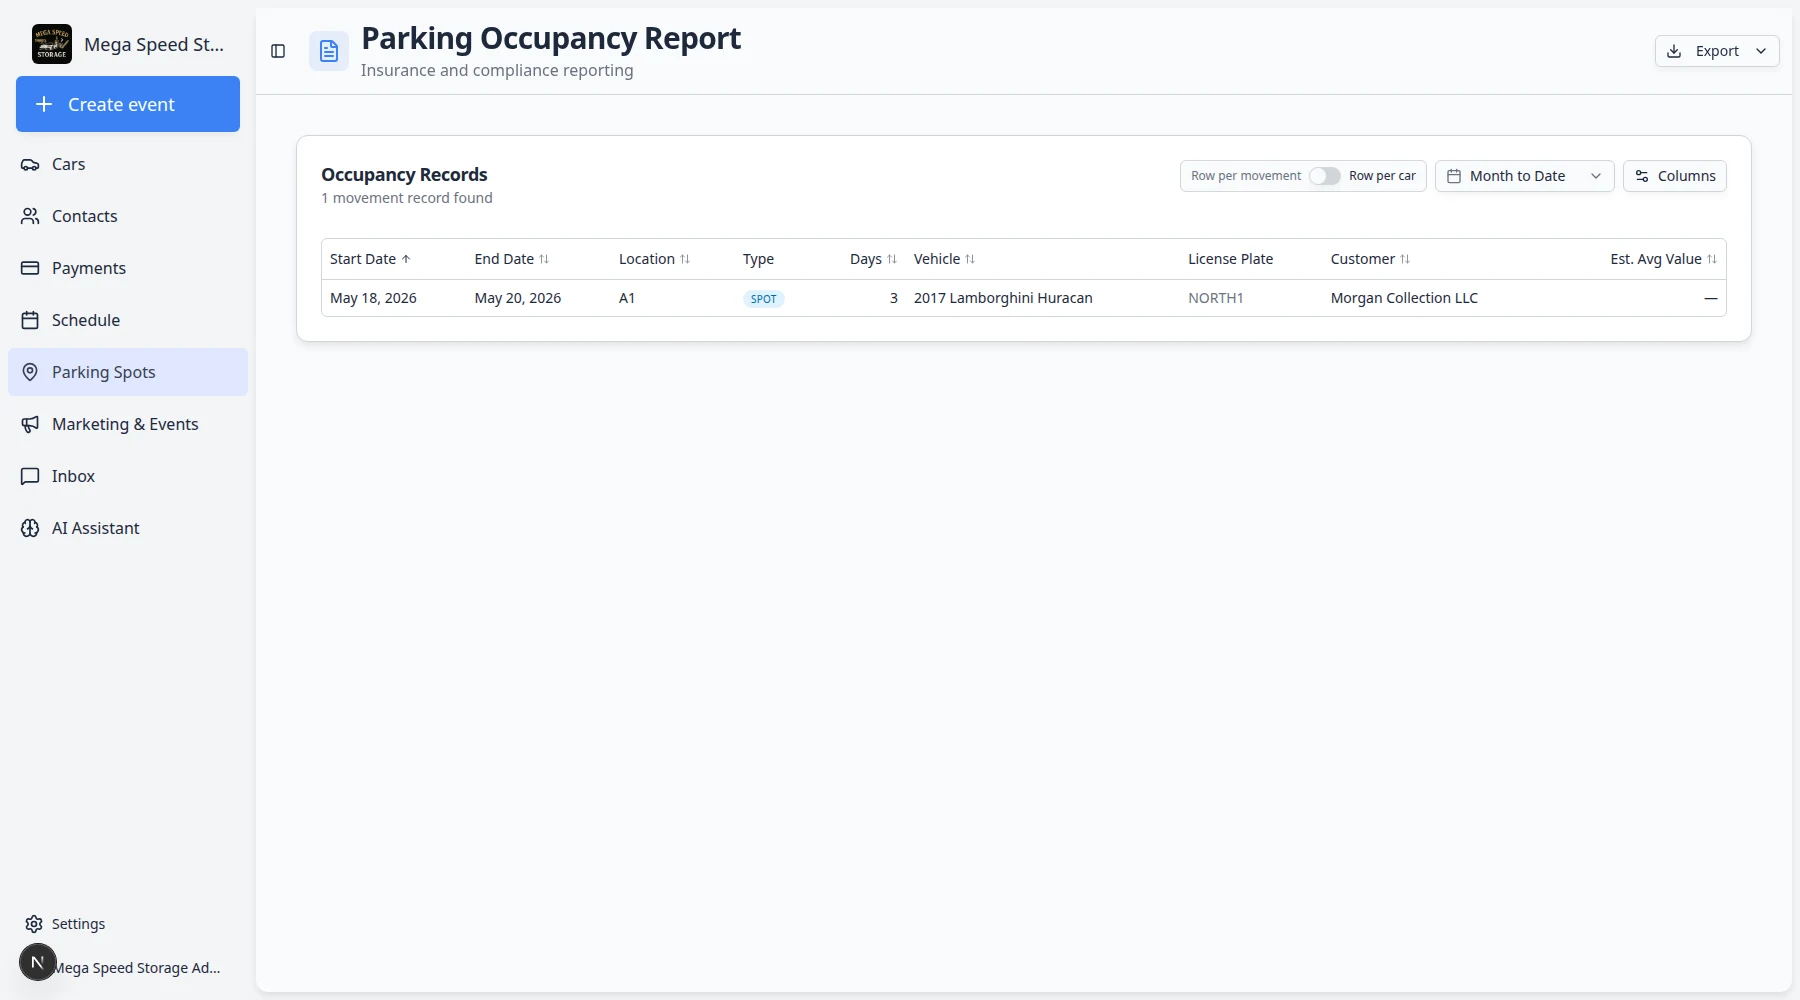This screenshot has height=1000, width=1800.
Task: Click the License Plate column header
Action: click(x=1230, y=259)
